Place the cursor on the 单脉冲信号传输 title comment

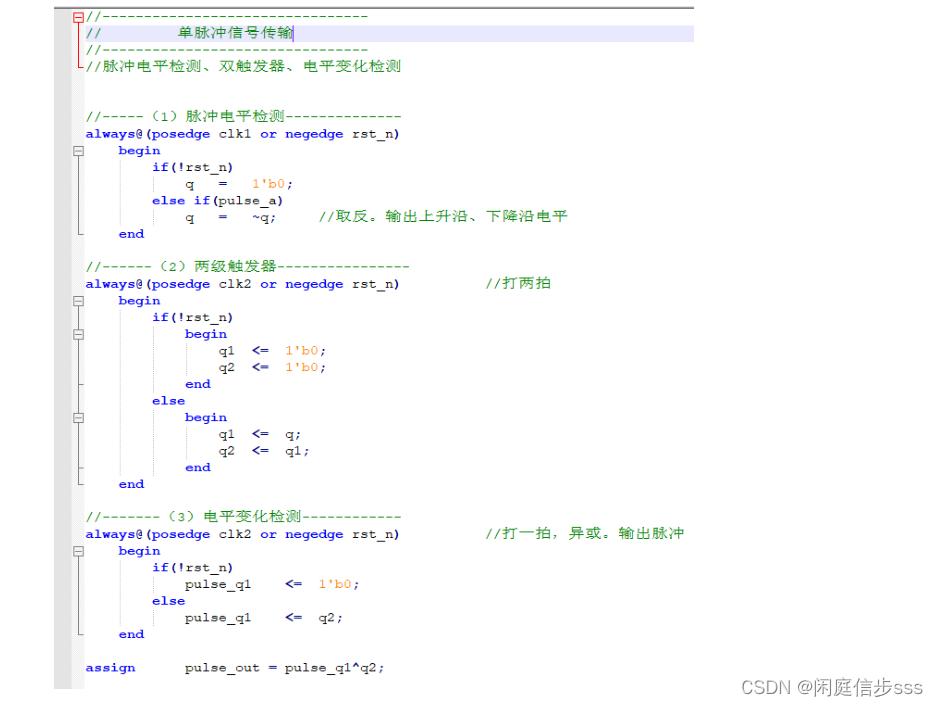click(235, 33)
